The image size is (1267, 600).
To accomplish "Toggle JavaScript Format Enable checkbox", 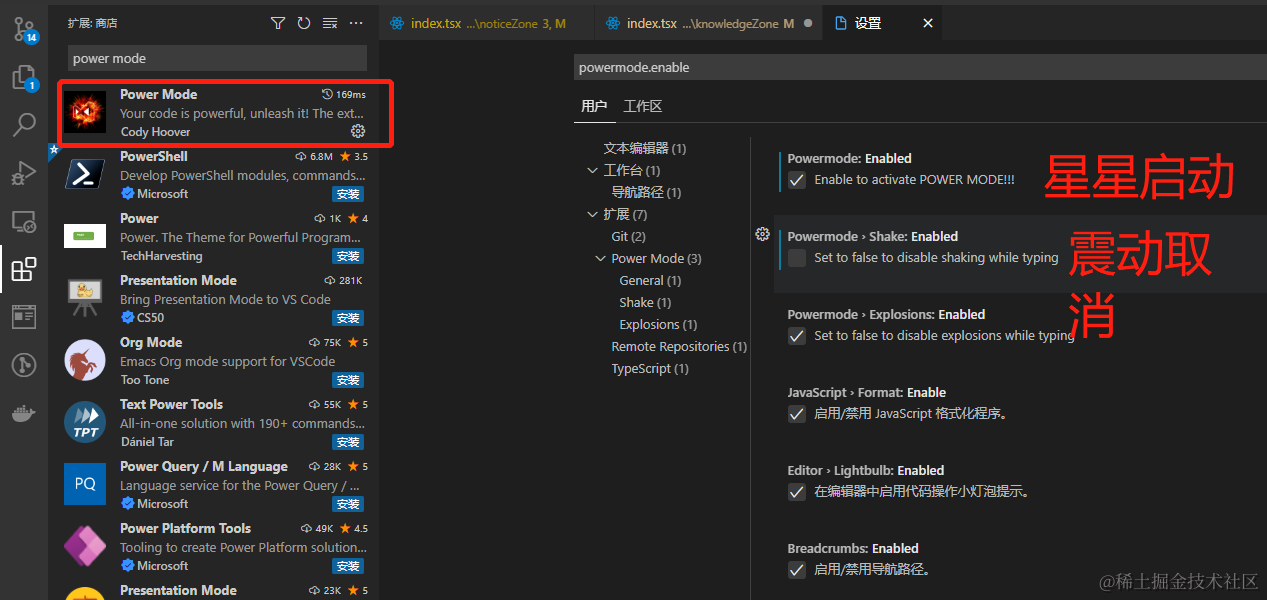I will (x=797, y=414).
